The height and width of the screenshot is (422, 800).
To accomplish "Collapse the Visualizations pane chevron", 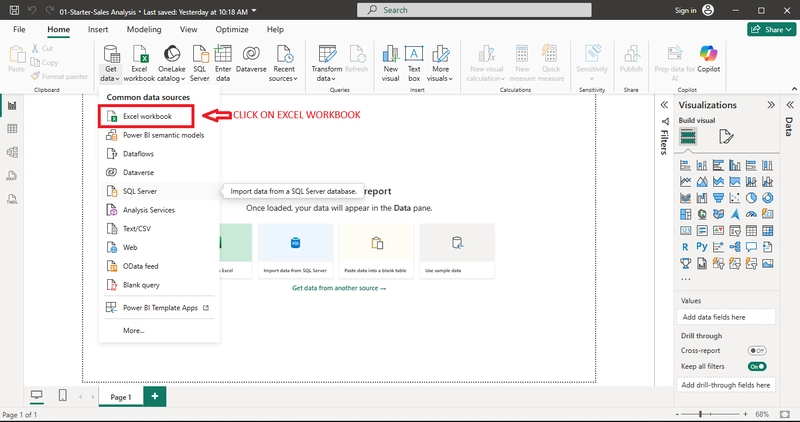I will 771,105.
